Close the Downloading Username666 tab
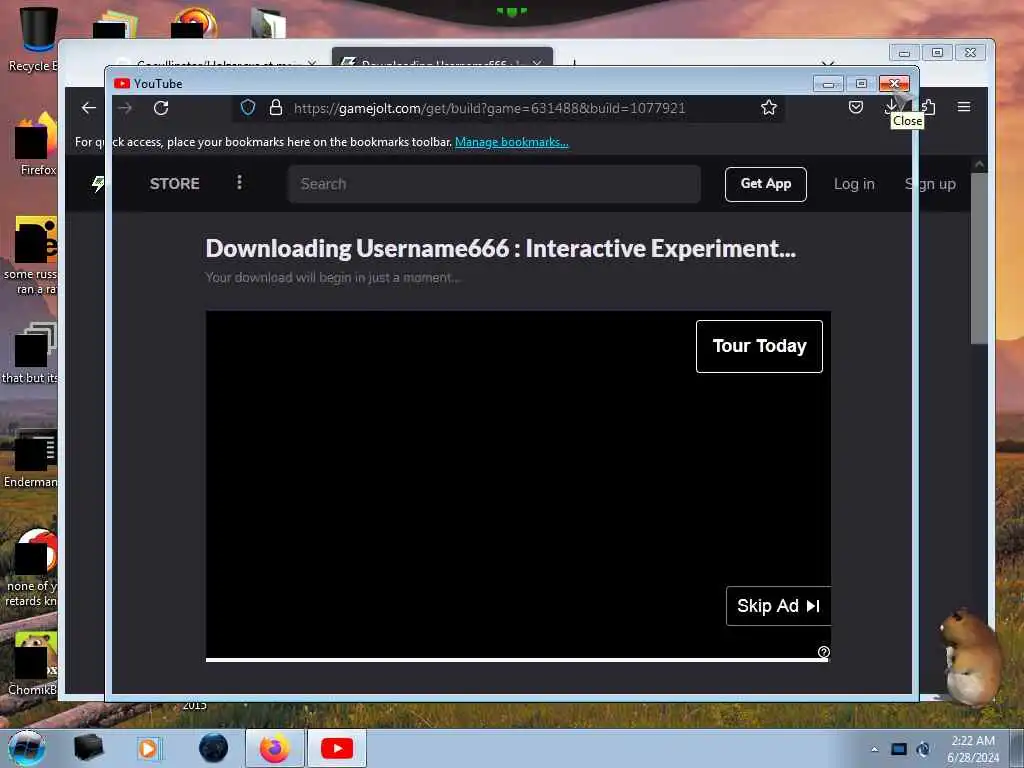This screenshot has height=768, width=1024. click(536, 63)
